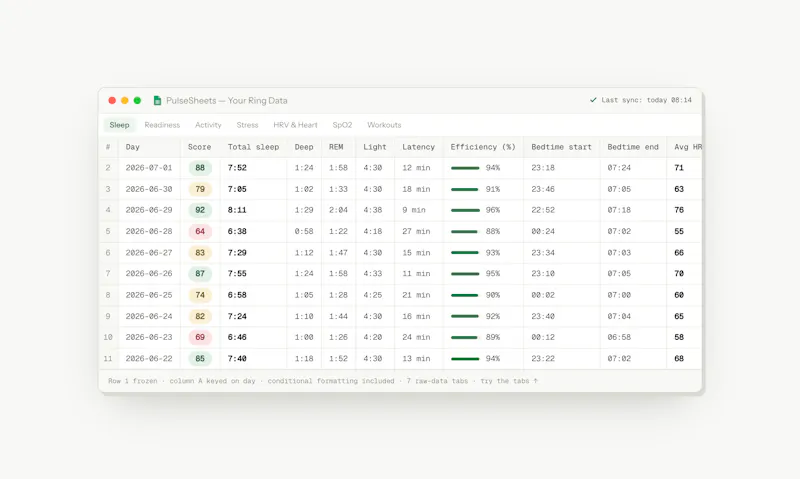Click the Deep column header
The height and width of the screenshot is (479, 800).
304,147
